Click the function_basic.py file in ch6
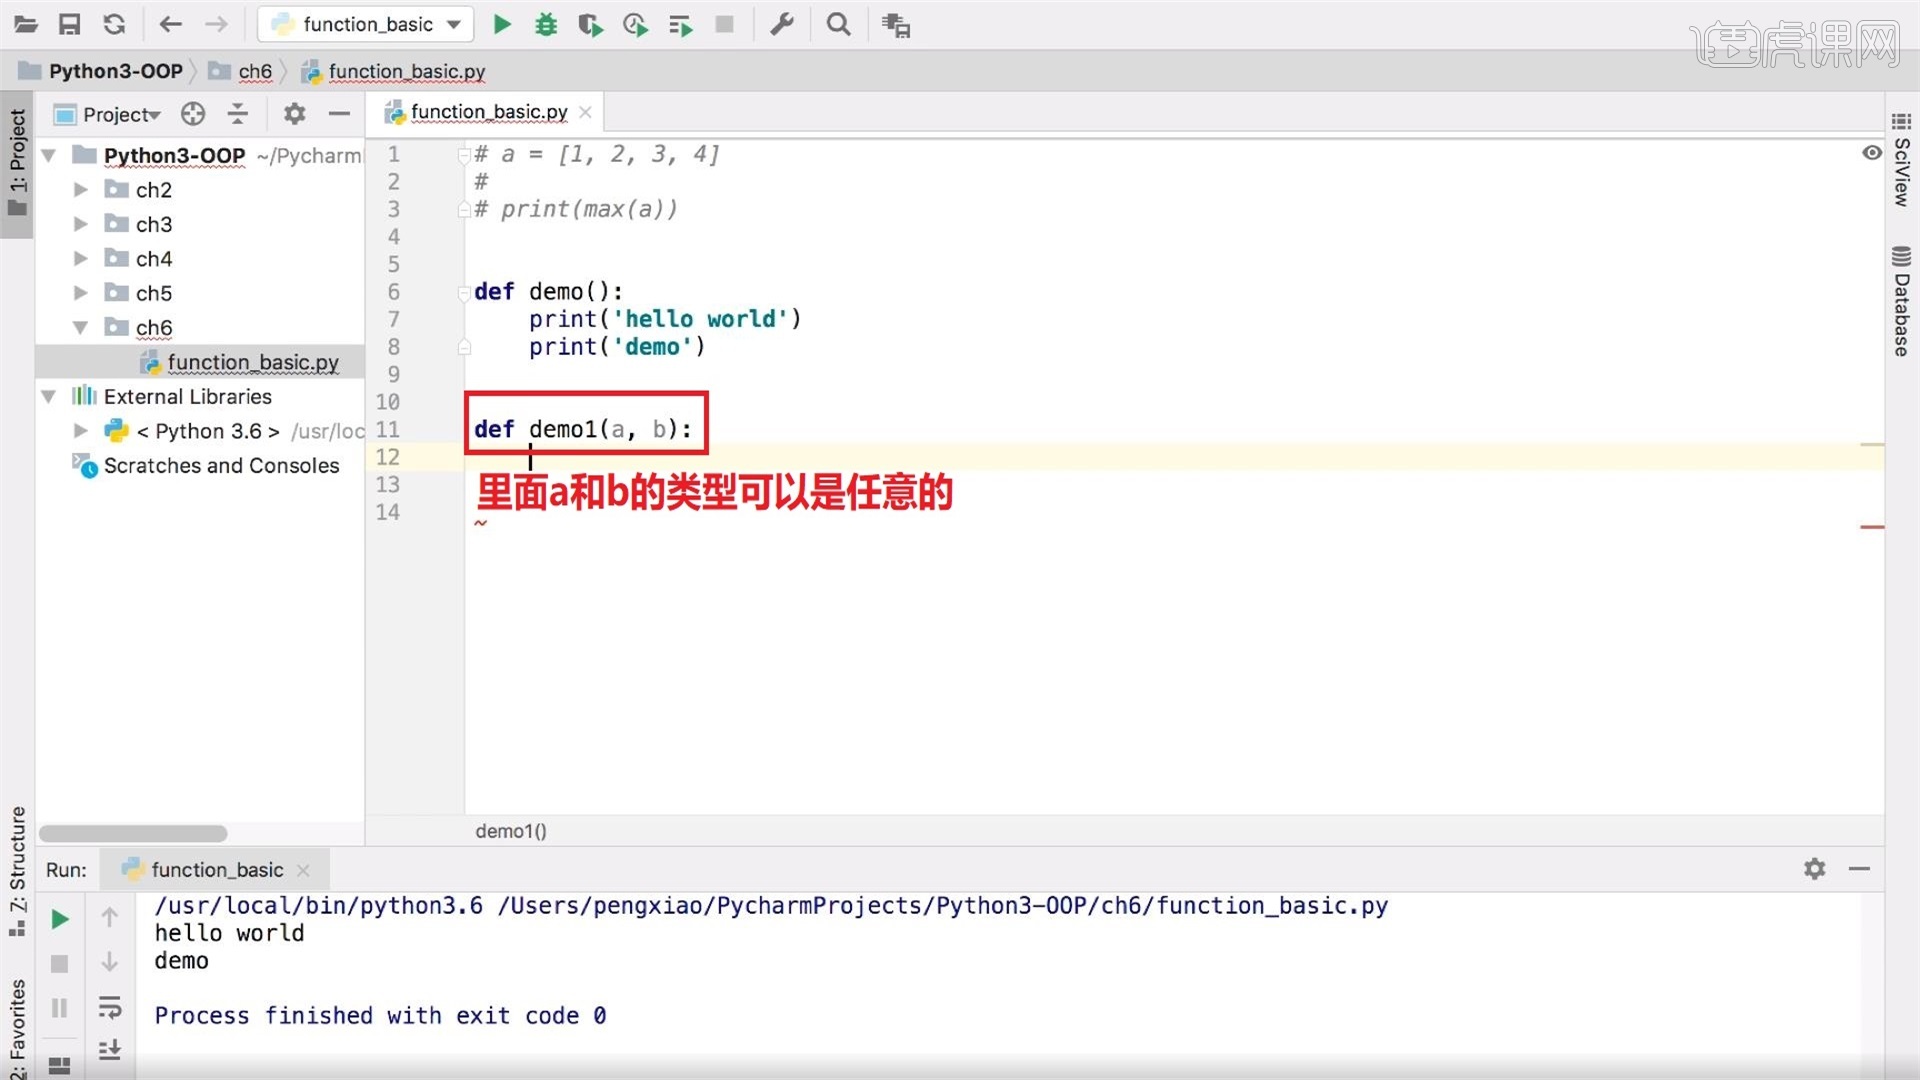Screen dimensions: 1920x1080 coord(252,361)
